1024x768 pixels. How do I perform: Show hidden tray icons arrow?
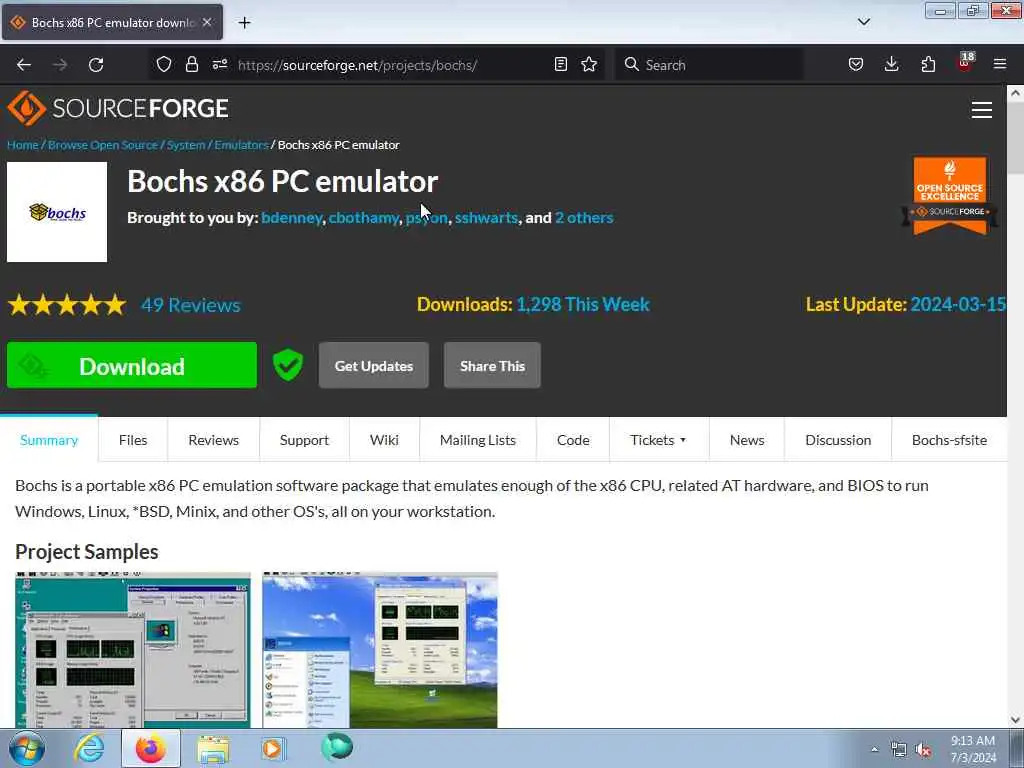(874, 749)
